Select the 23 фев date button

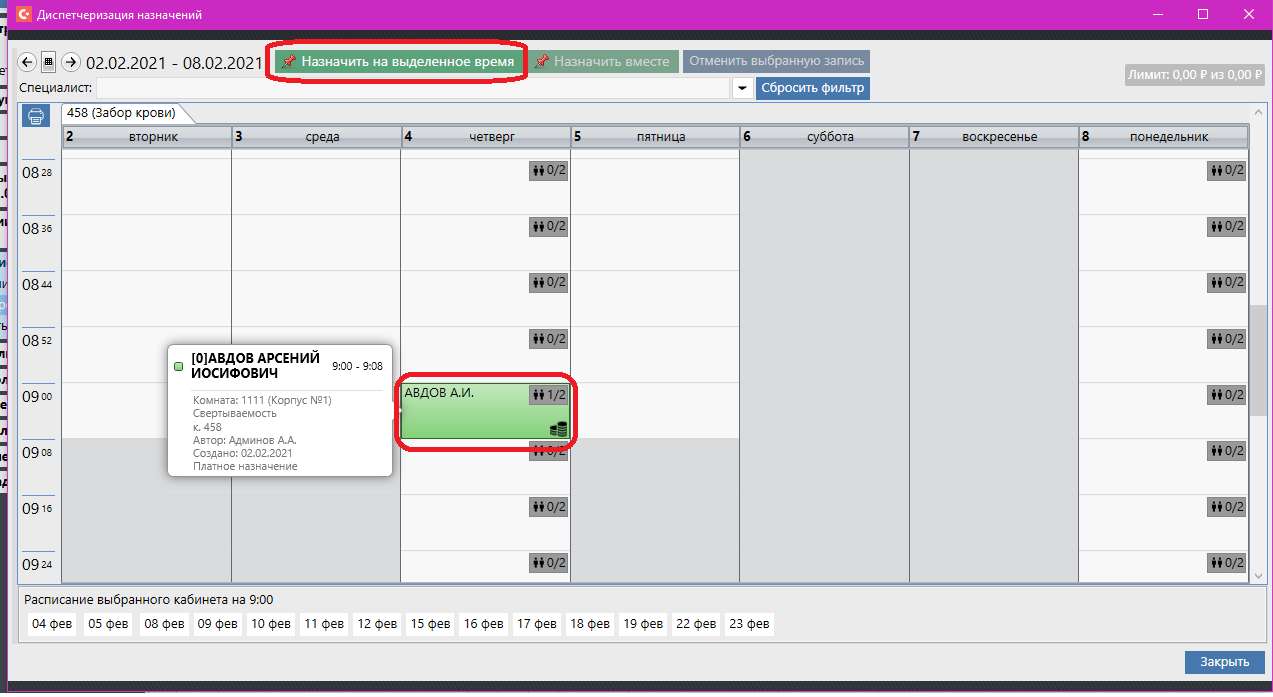coord(749,625)
